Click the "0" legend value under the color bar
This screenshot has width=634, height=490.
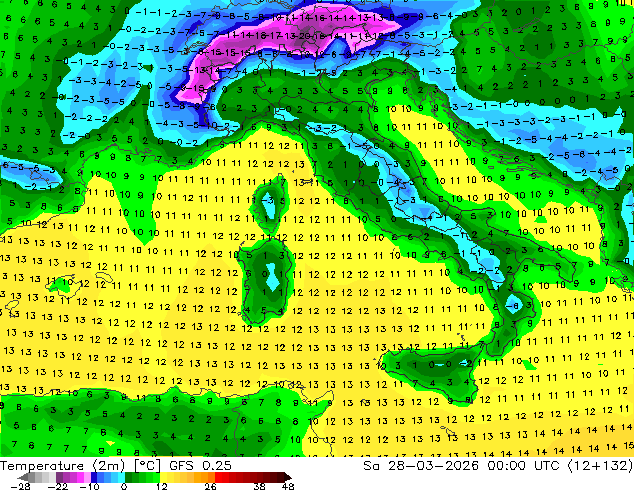pyautogui.click(x=124, y=486)
